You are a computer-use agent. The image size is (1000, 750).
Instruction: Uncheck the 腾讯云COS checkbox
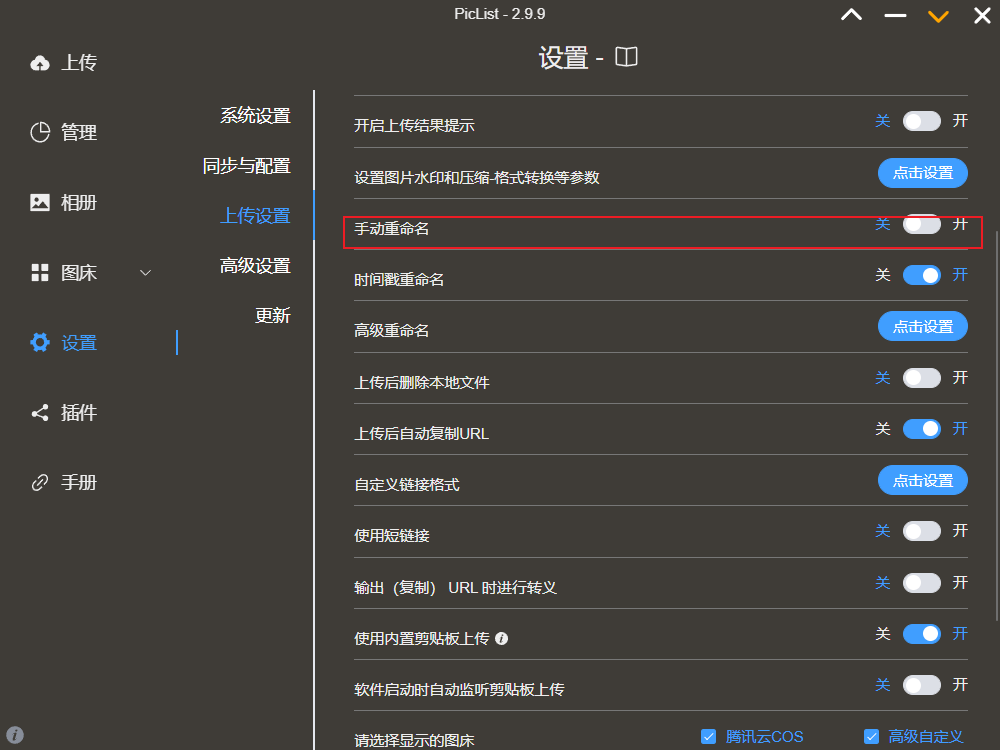click(x=709, y=737)
